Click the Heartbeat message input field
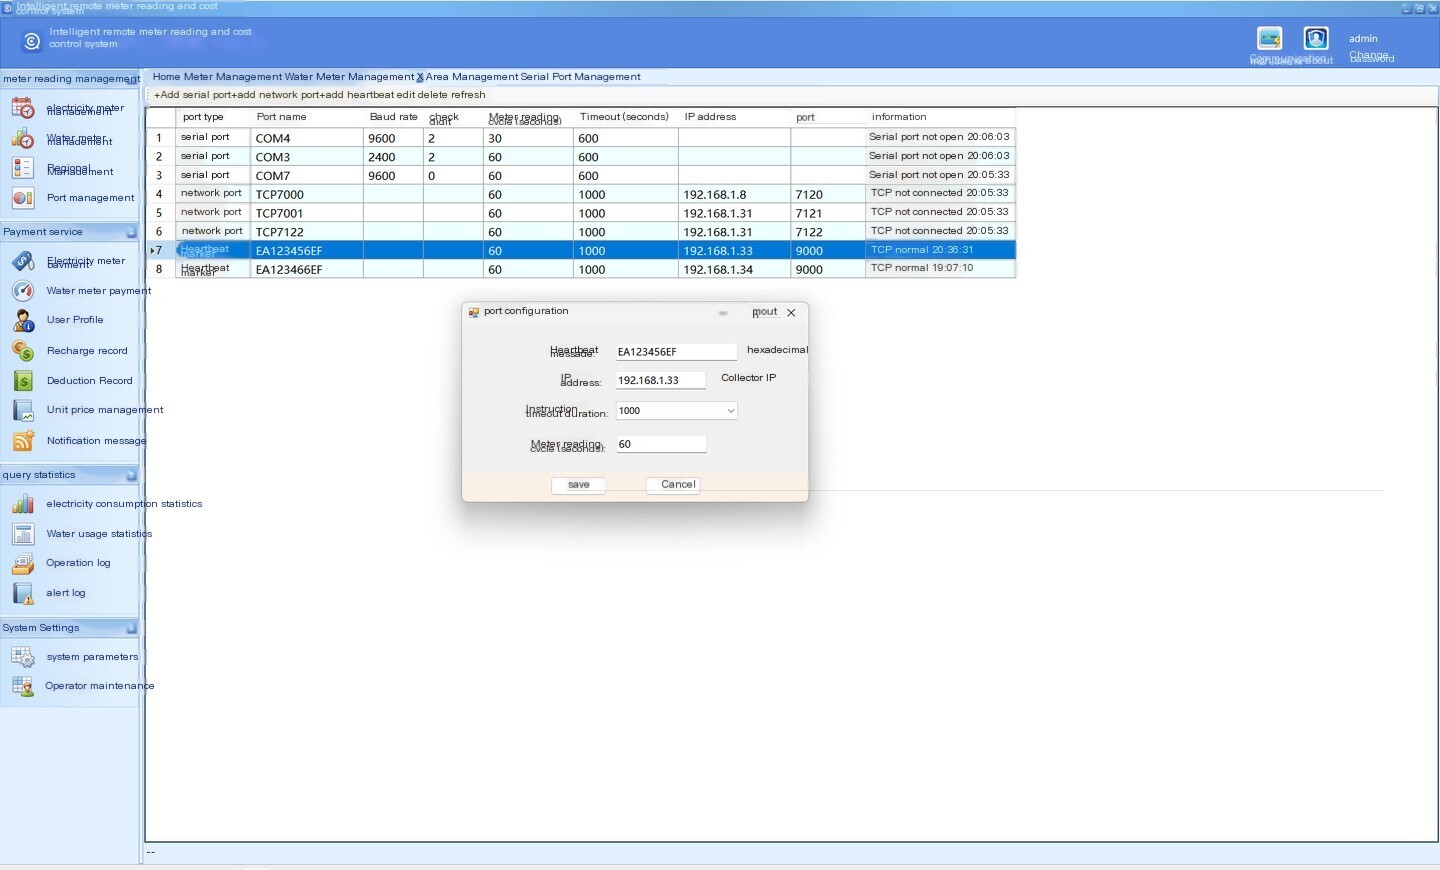This screenshot has width=1440, height=870. (676, 352)
